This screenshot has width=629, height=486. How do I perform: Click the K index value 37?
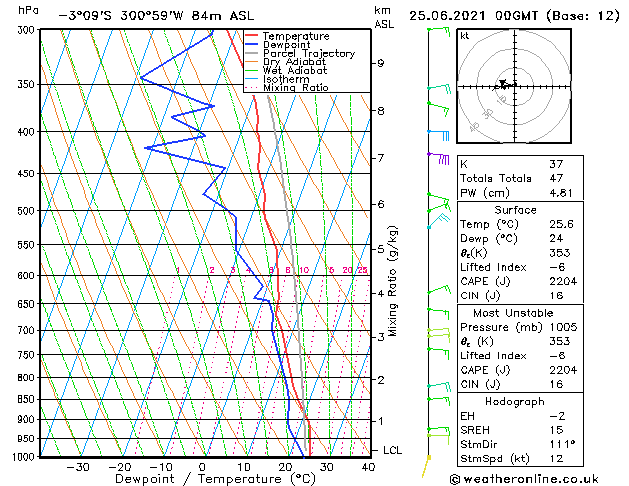pos(556,164)
